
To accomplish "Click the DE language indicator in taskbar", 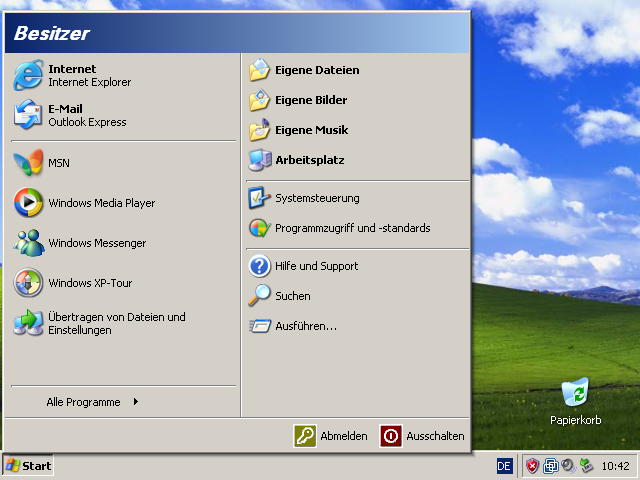I will click(505, 466).
